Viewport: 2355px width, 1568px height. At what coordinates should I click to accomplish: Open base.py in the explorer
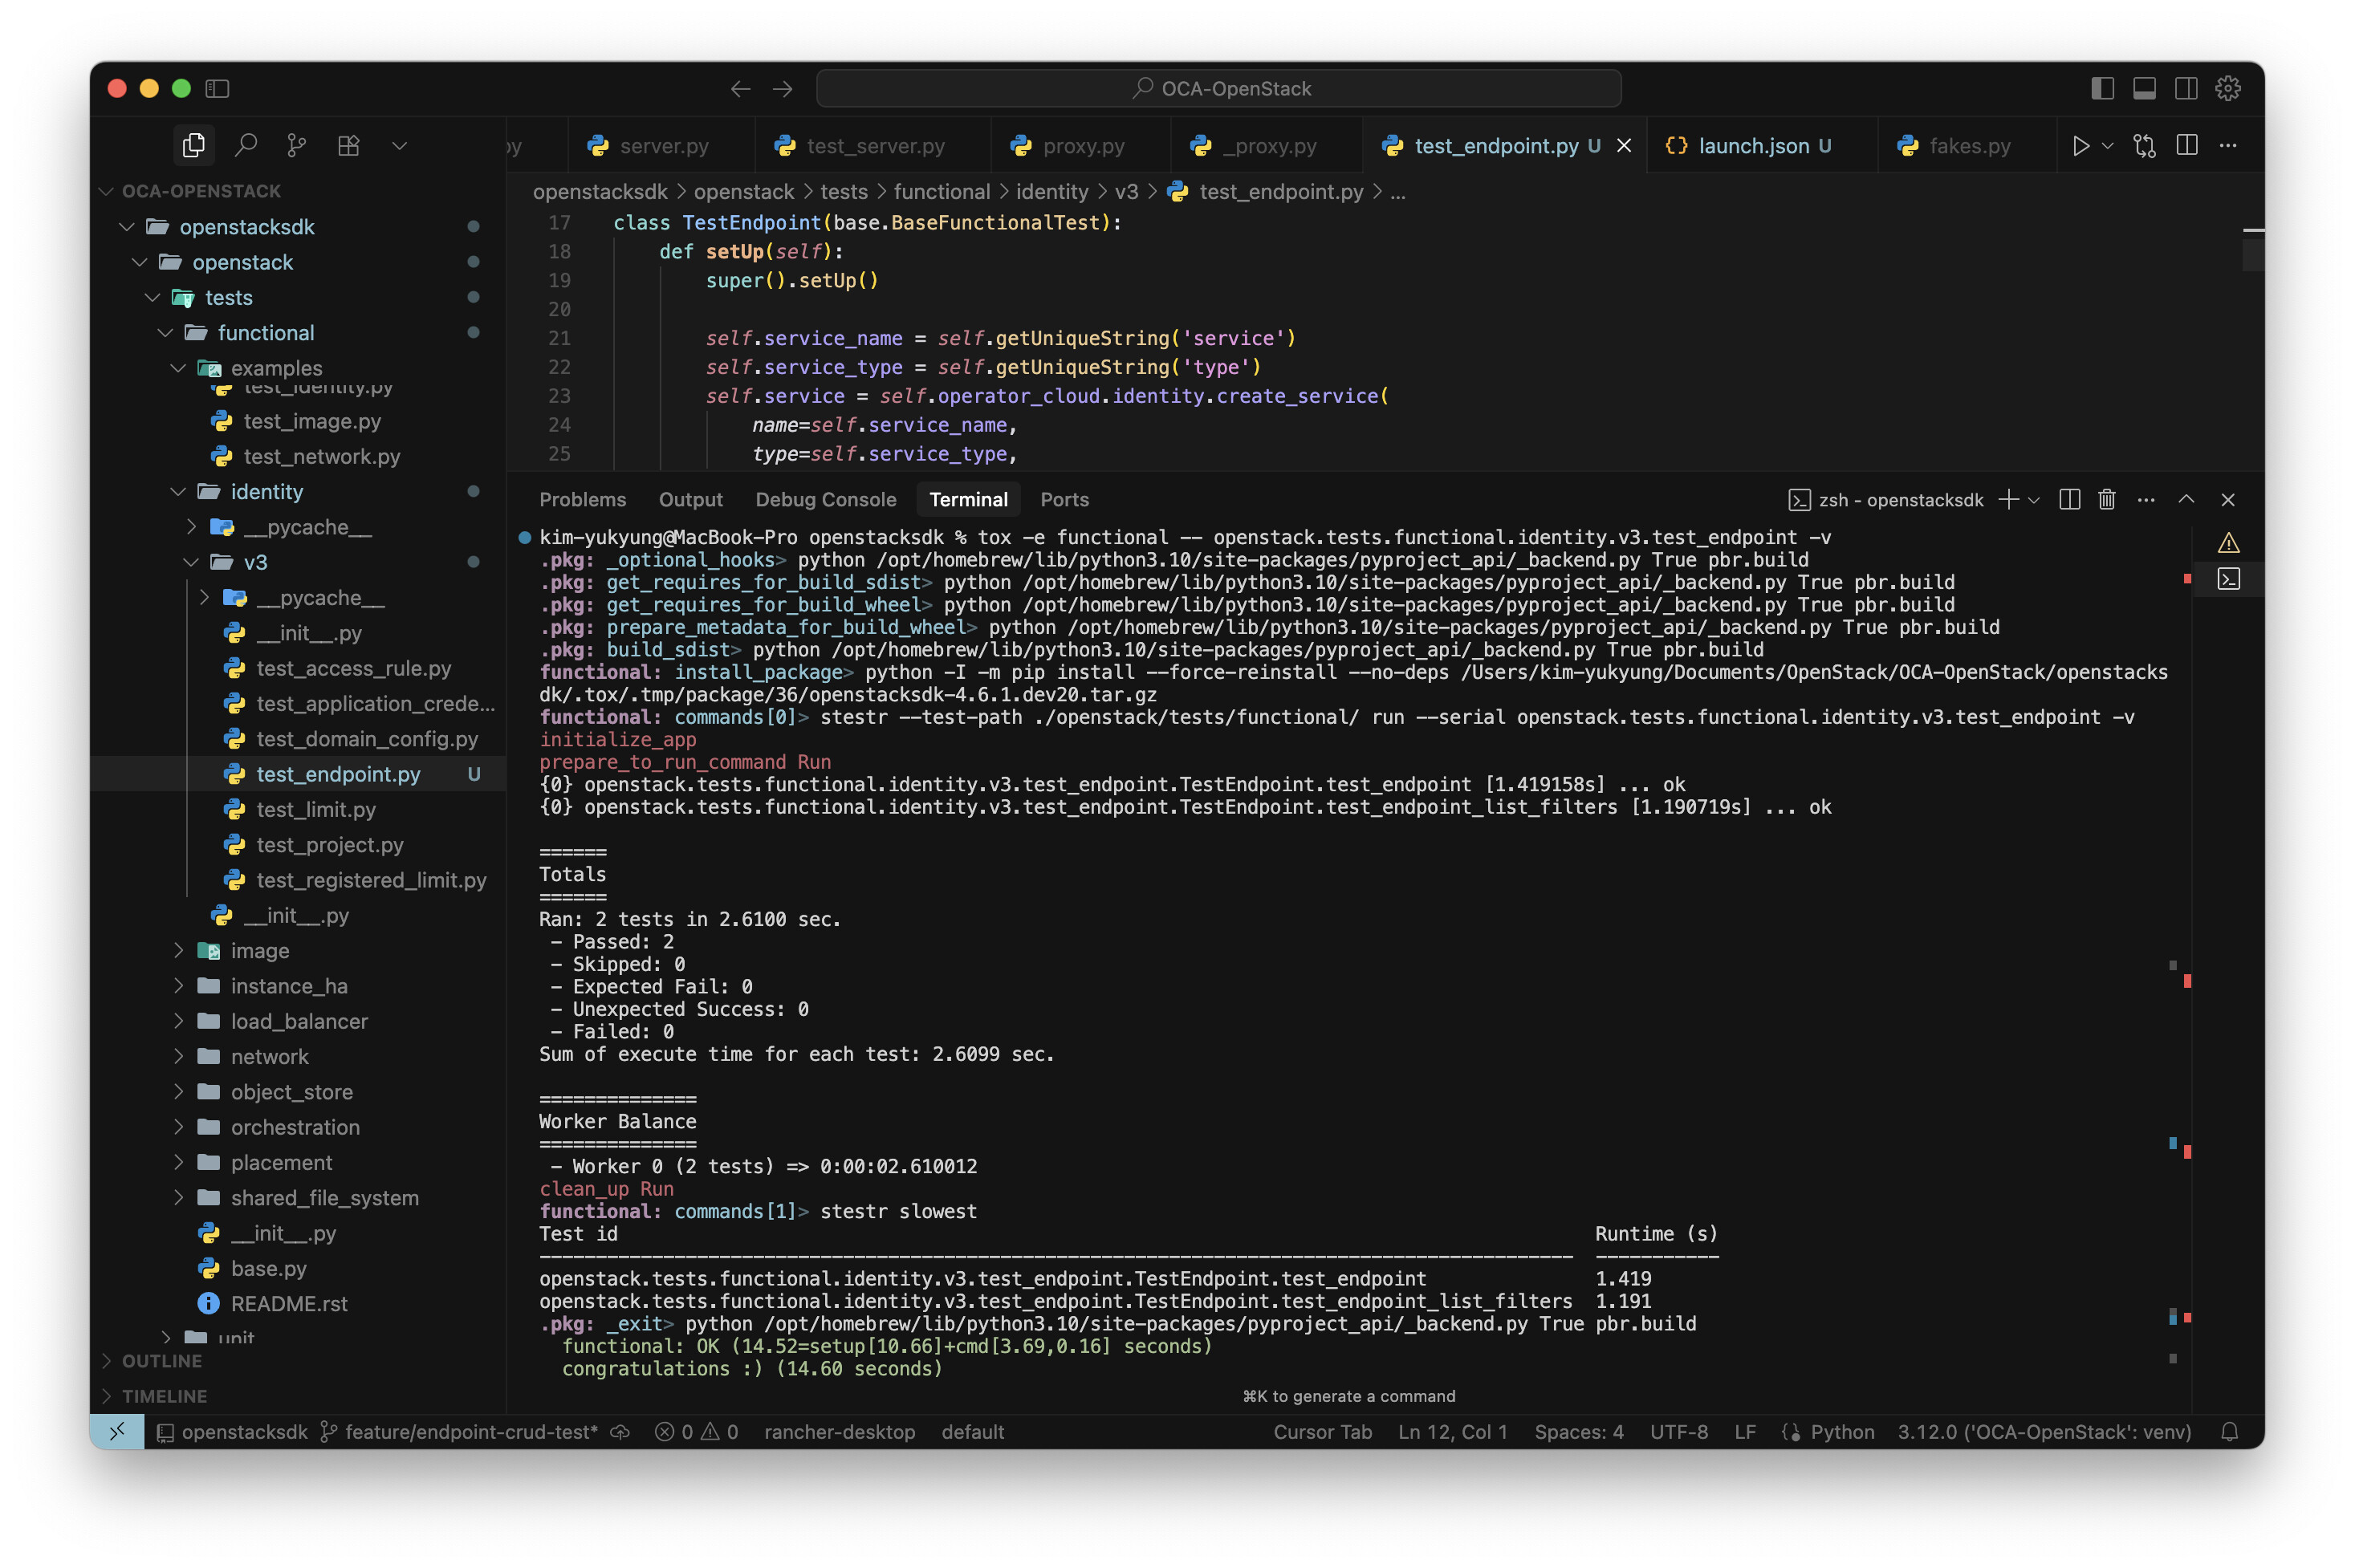[298, 1268]
